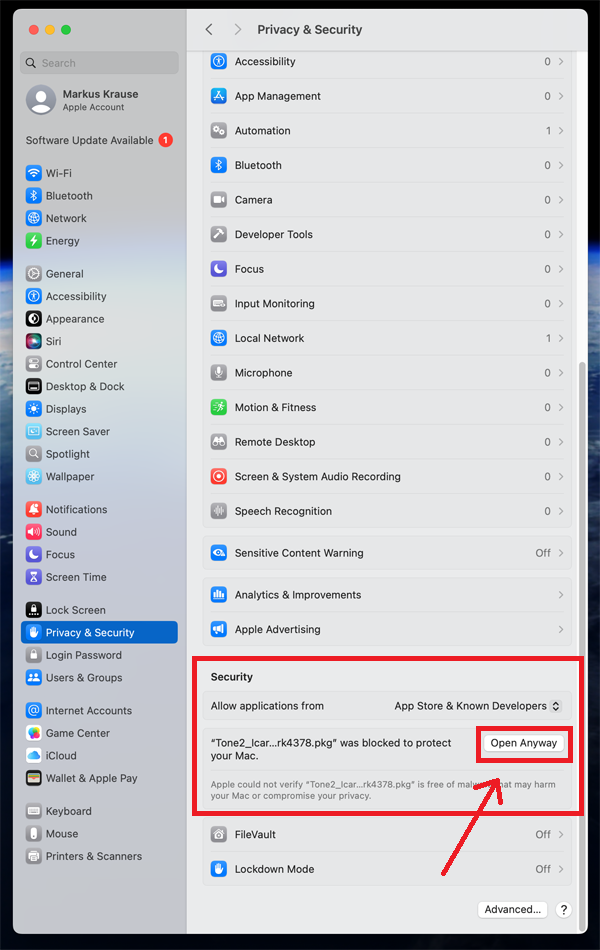Viewport: 600px width, 950px height.
Task: Open the Screen & System Audio Recording icon
Action: [219, 476]
